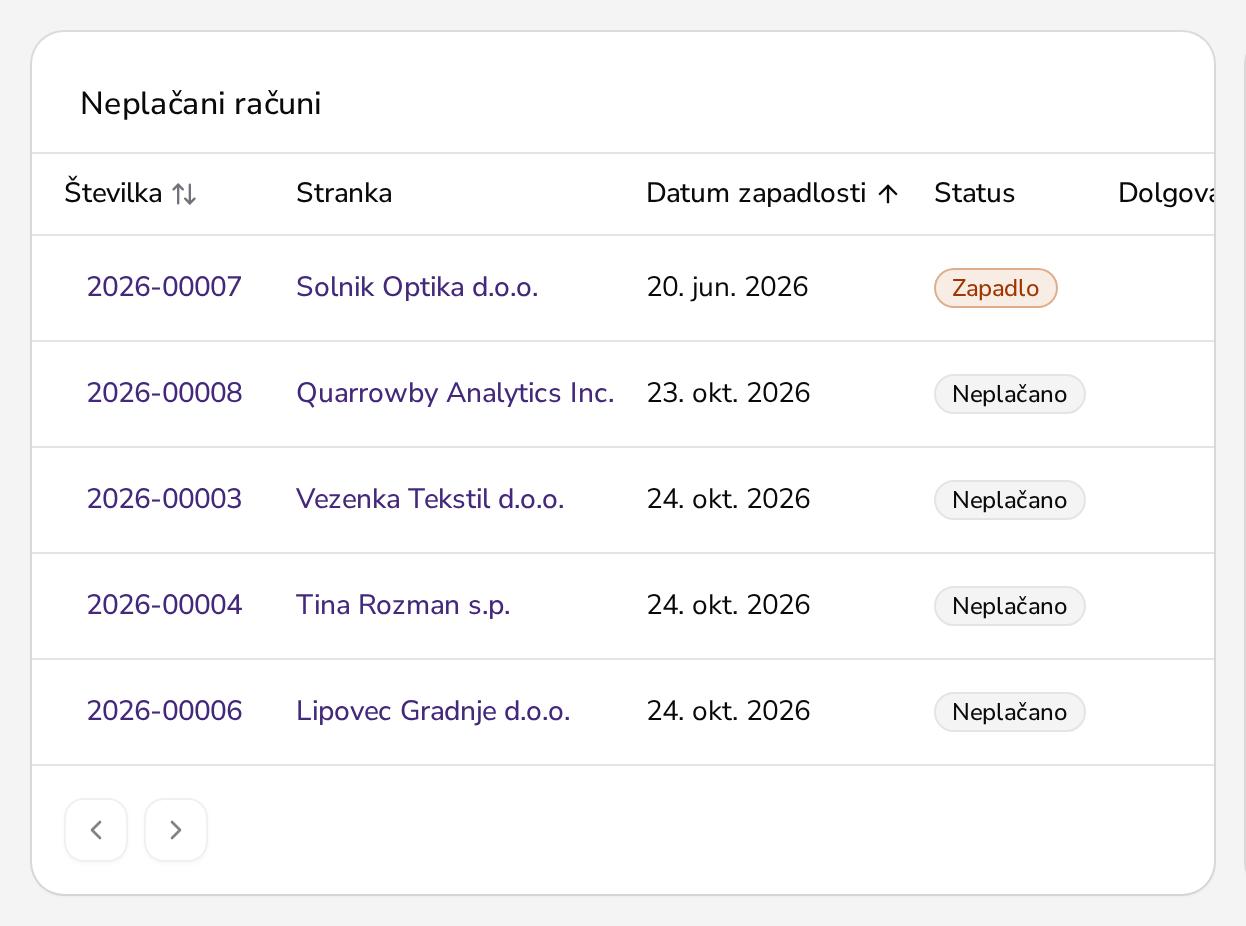Click Neplačano badge for Tina Rozman
Viewport: 1246px width, 926px height.
1010,606
